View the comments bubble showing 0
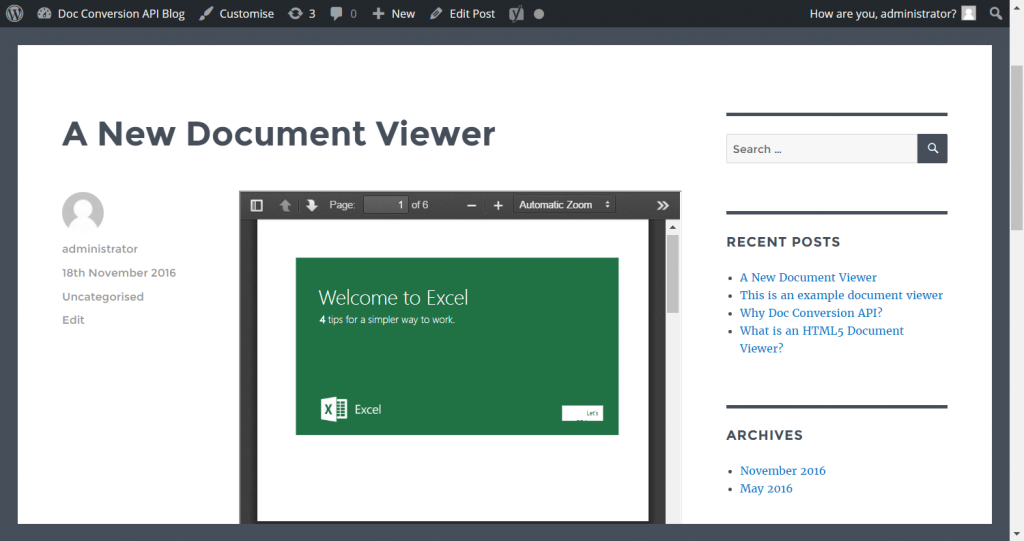Screen dimensions: 1024x541 pos(344,13)
